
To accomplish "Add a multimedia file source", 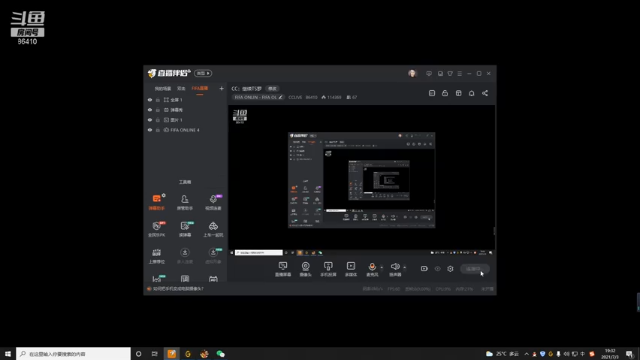I will 351,269.
